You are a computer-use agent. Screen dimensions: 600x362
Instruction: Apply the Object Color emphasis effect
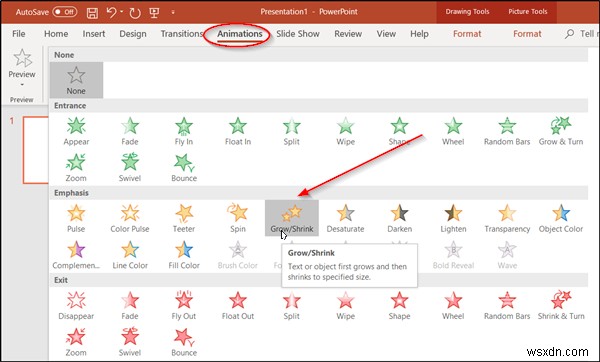561,219
